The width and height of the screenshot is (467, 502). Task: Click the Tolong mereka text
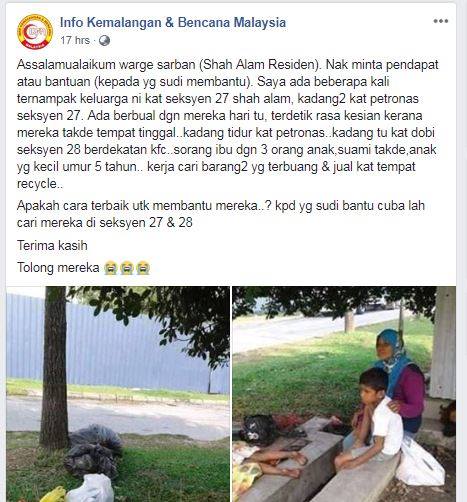click(58, 268)
